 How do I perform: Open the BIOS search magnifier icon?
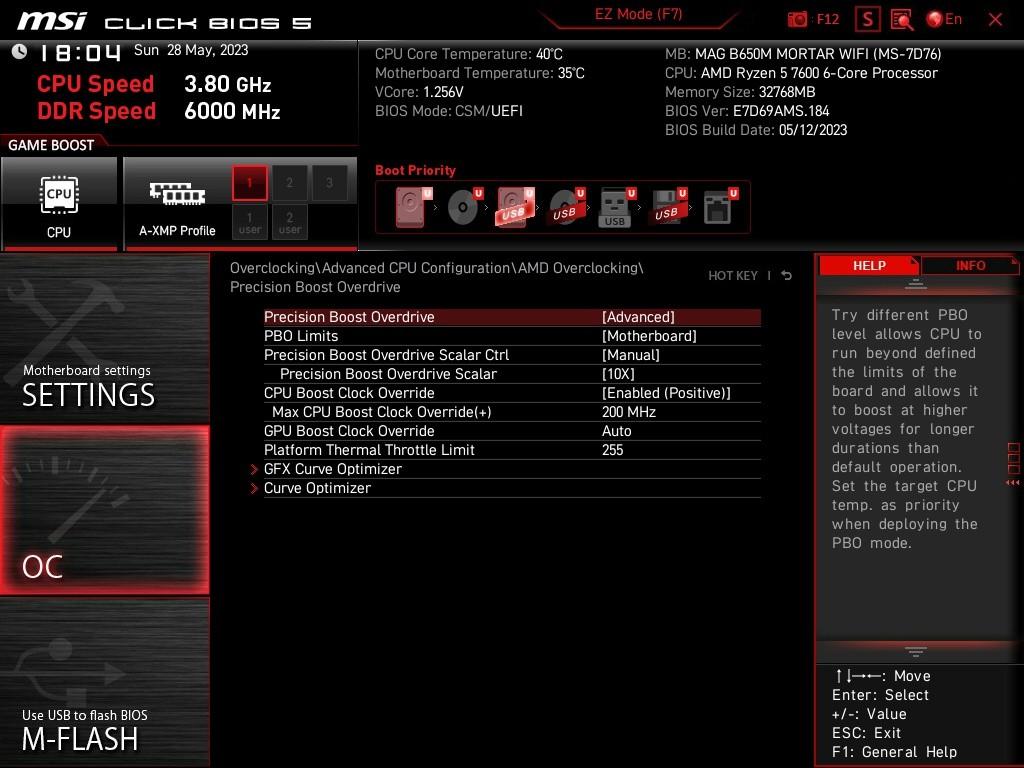(902, 20)
